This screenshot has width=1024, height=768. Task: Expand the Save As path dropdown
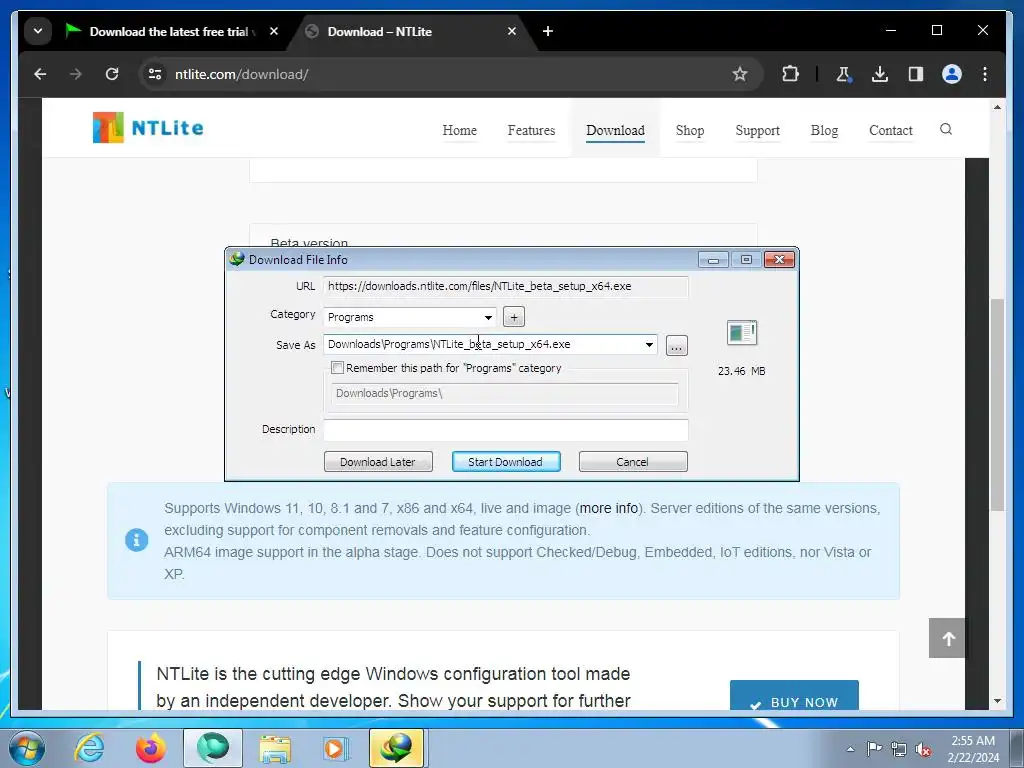649,345
